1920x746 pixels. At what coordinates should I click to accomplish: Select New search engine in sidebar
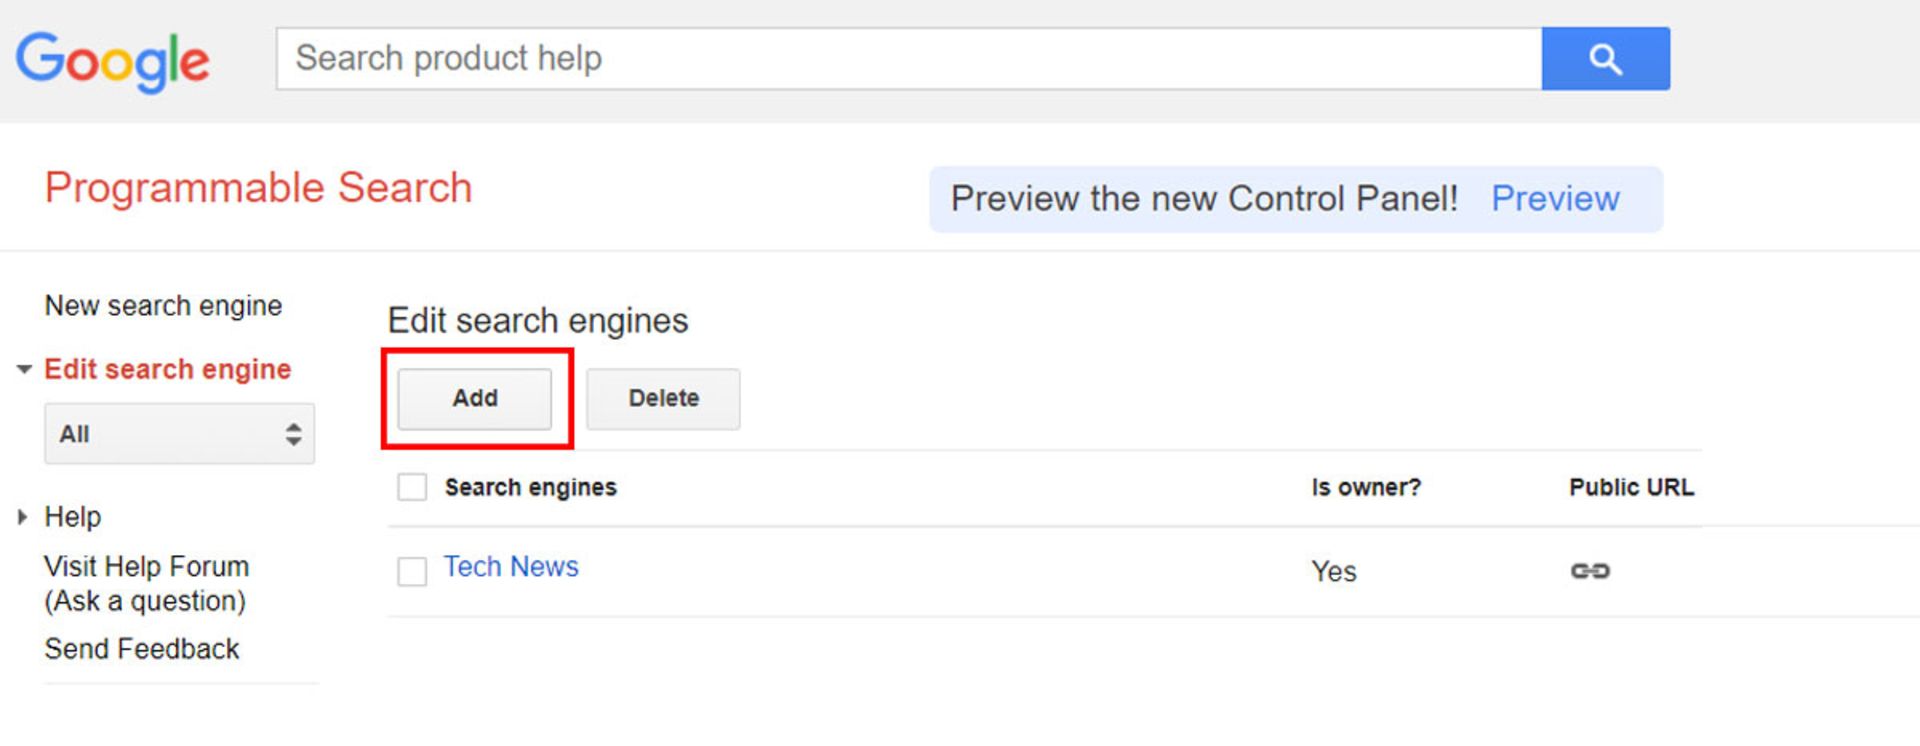[x=163, y=306]
